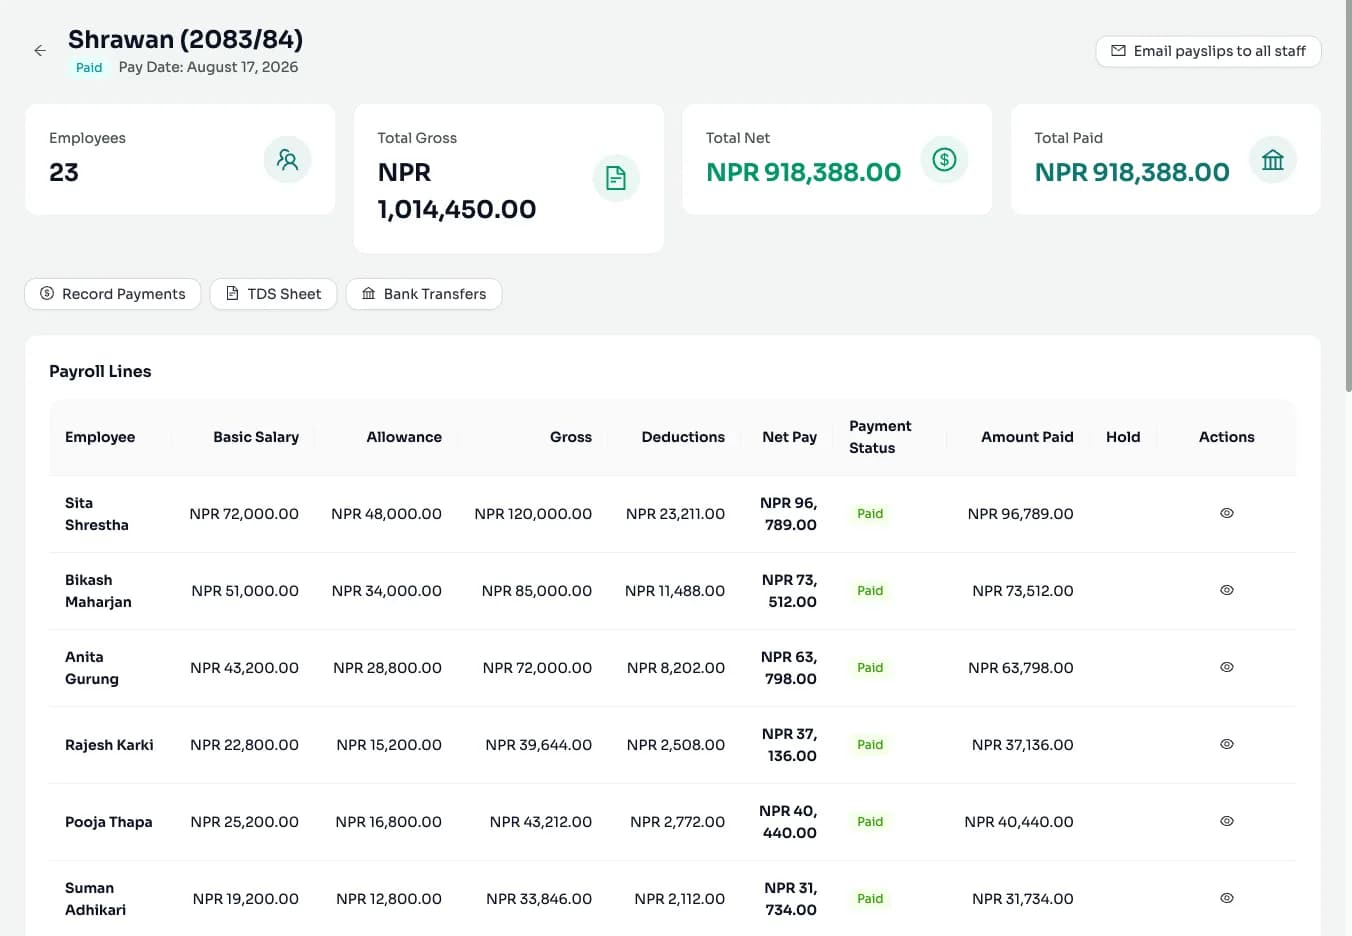Open the TDS Sheet
1352x936 pixels.
coord(273,294)
